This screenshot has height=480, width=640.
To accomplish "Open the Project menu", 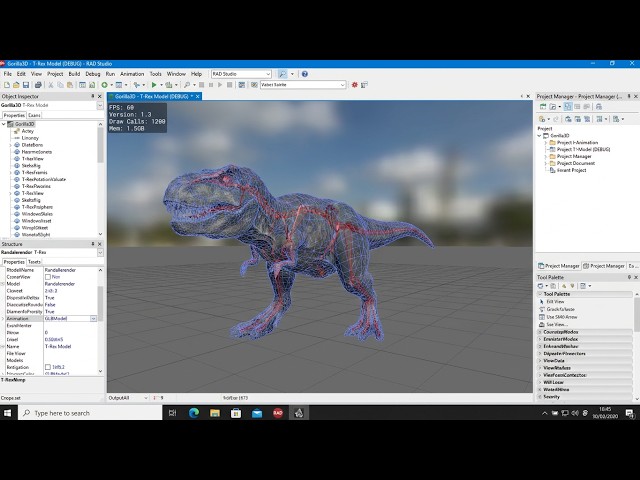I will [x=55, y=74].
